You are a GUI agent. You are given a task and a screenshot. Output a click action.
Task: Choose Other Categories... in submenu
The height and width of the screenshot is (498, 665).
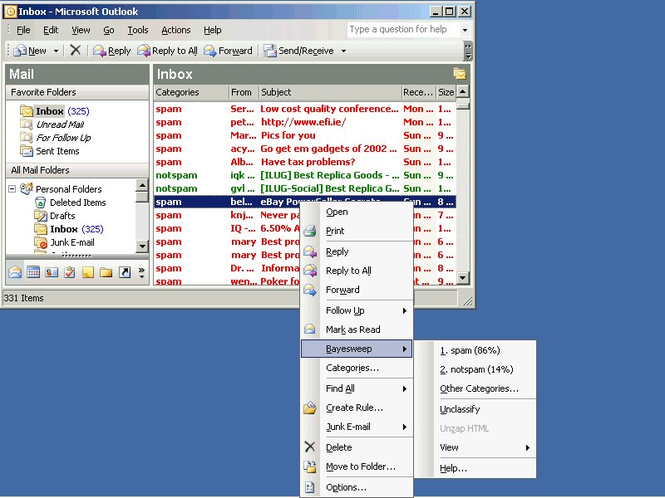pyautogui.click(x=475, y=389)
